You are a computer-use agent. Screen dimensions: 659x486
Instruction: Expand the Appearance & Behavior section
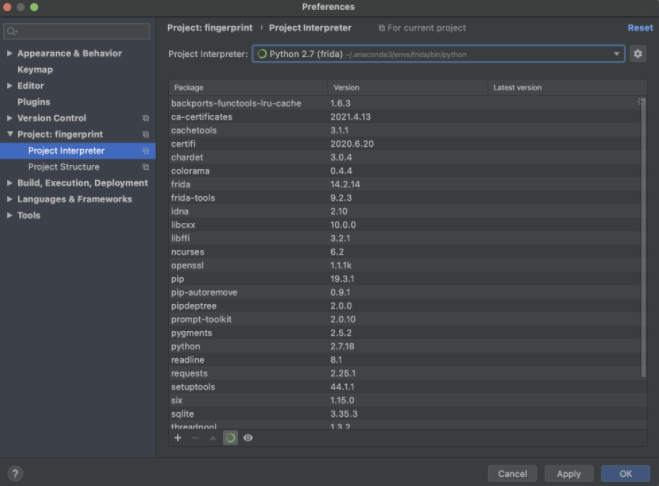pyautogui.click(x=10, y=53)
